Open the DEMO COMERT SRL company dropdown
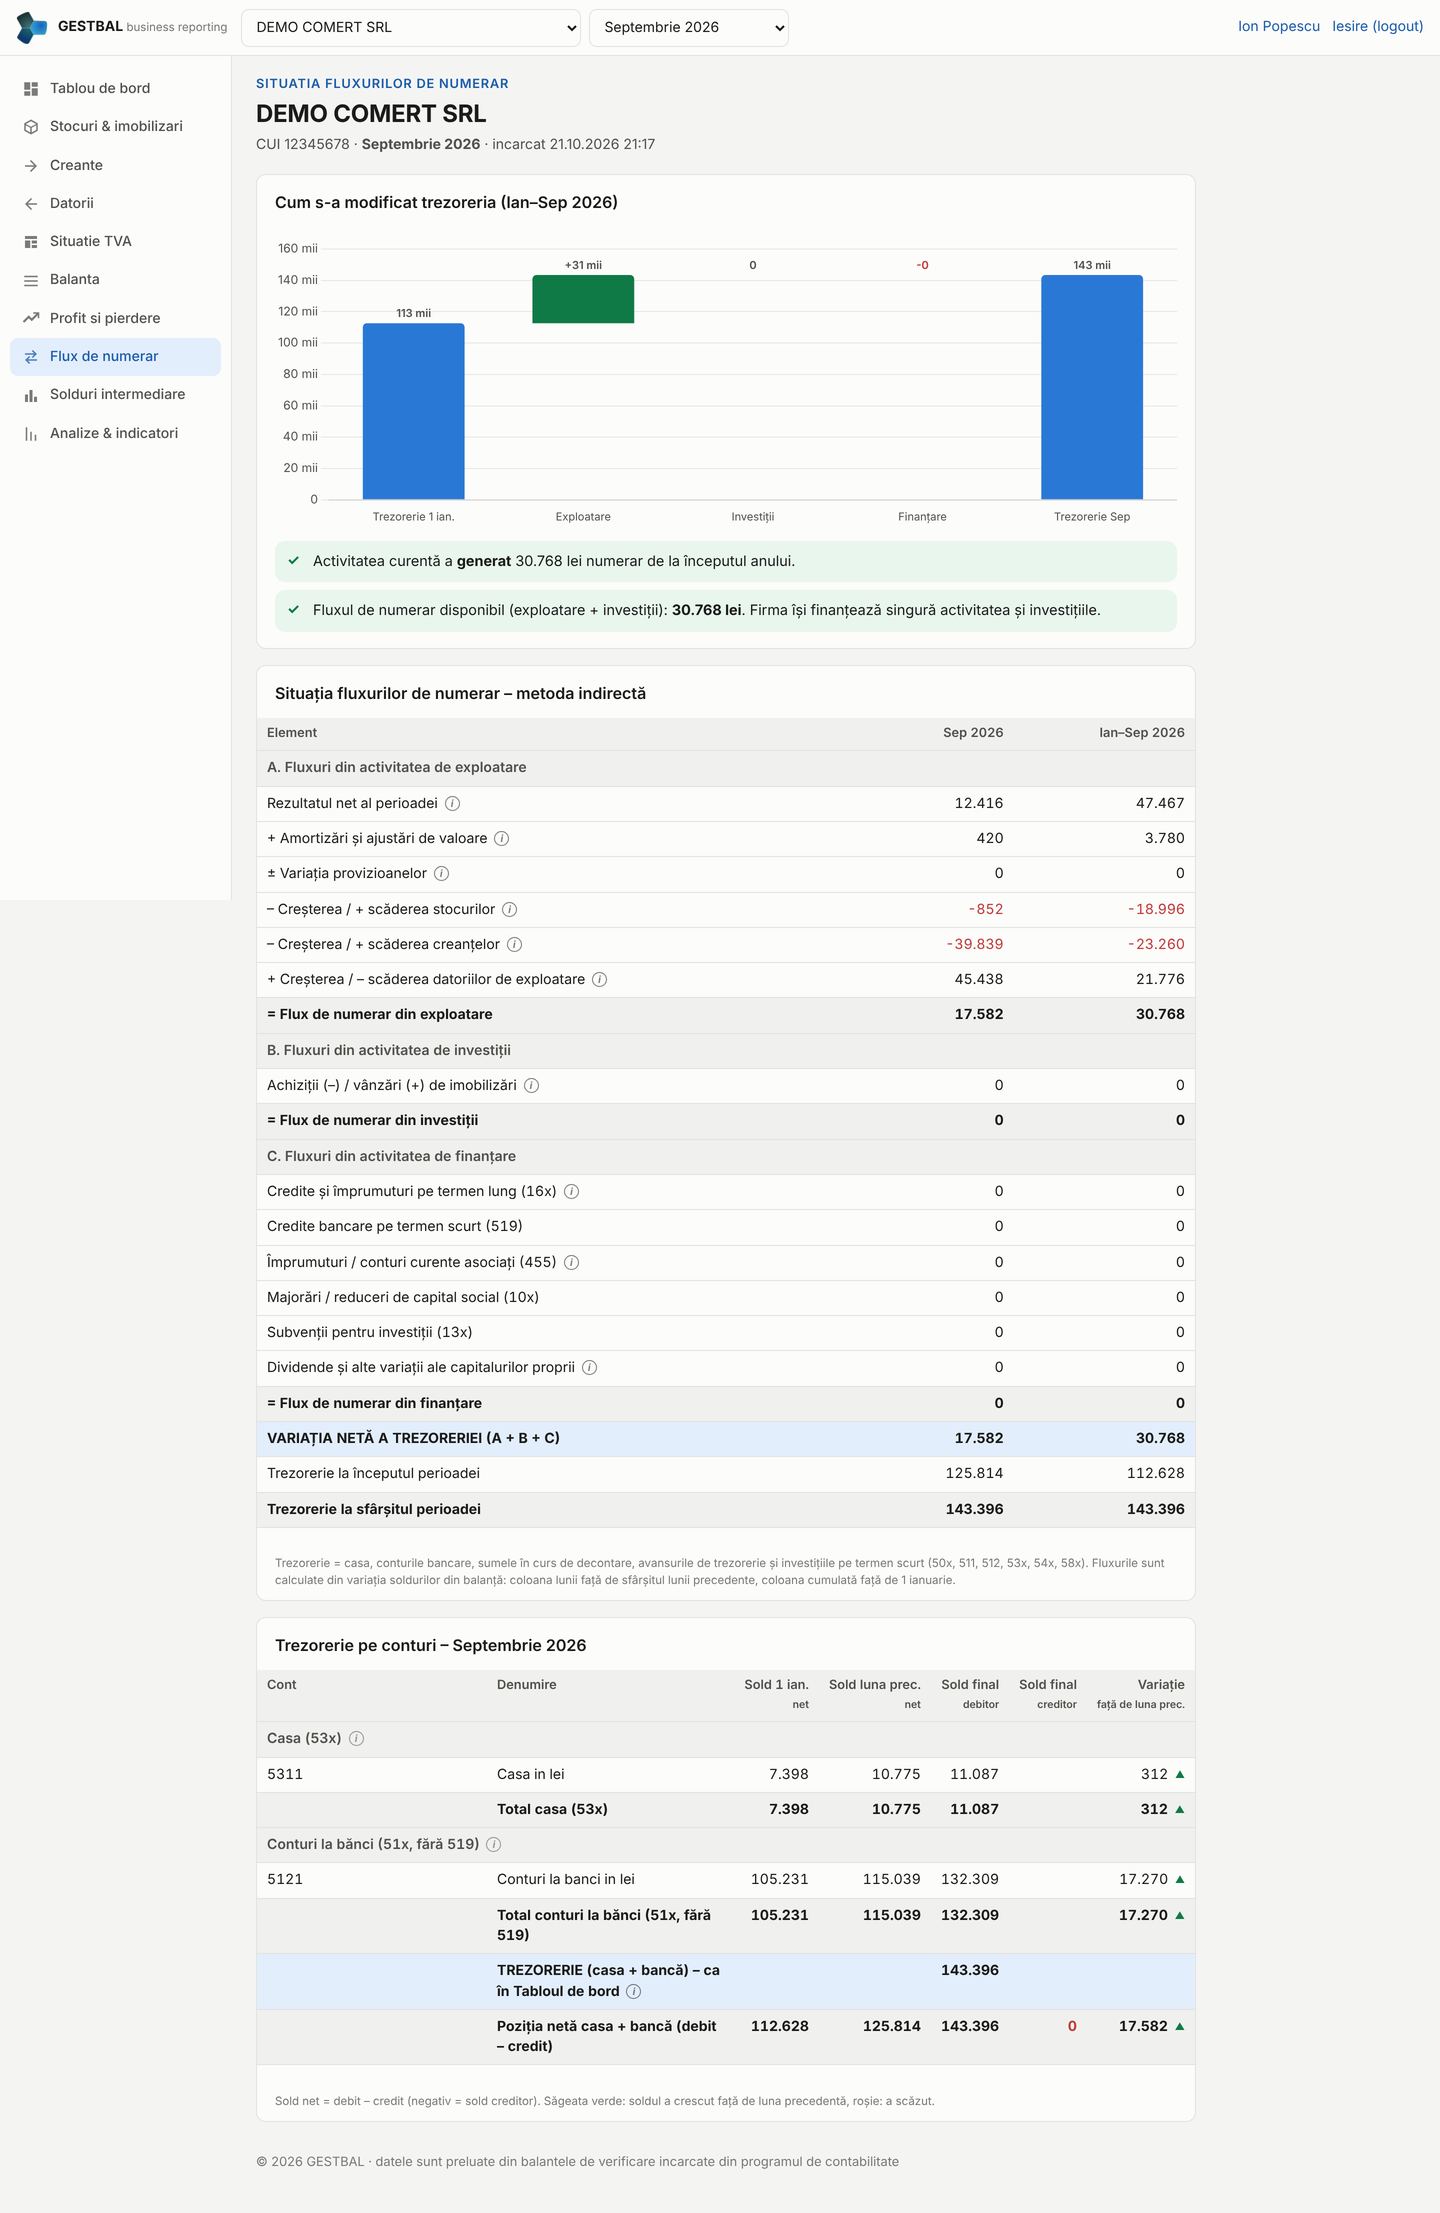Screen dimensions: 1440x2213 pos(411,28)
